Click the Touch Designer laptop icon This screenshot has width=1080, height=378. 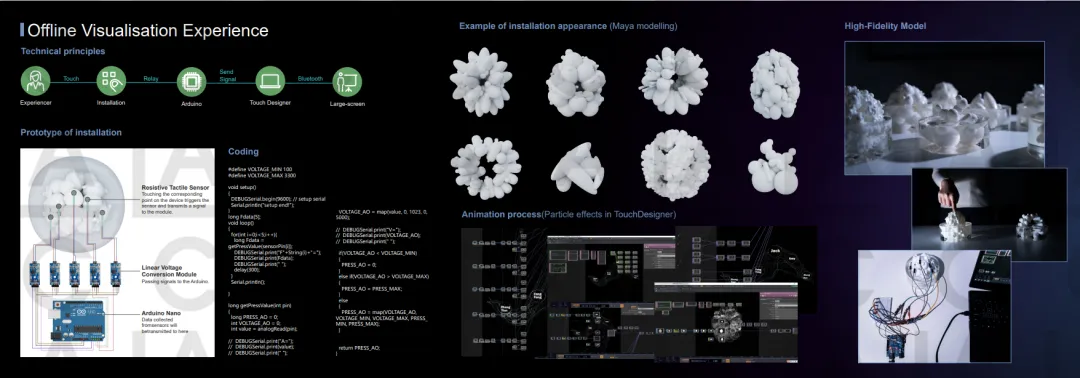[x=270, y=81]
